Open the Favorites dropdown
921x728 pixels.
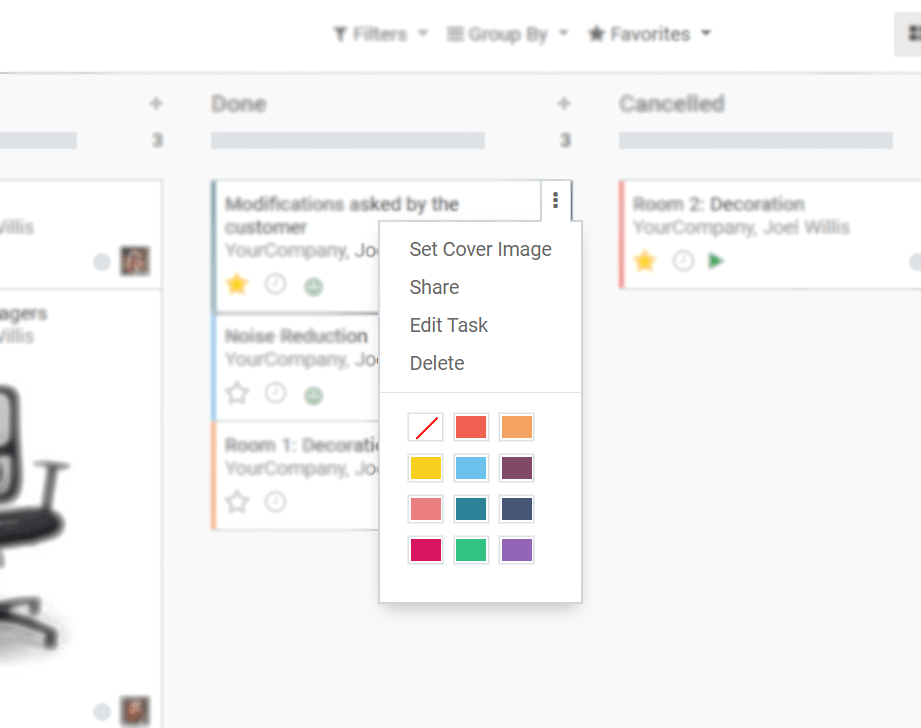click(649, 34)
